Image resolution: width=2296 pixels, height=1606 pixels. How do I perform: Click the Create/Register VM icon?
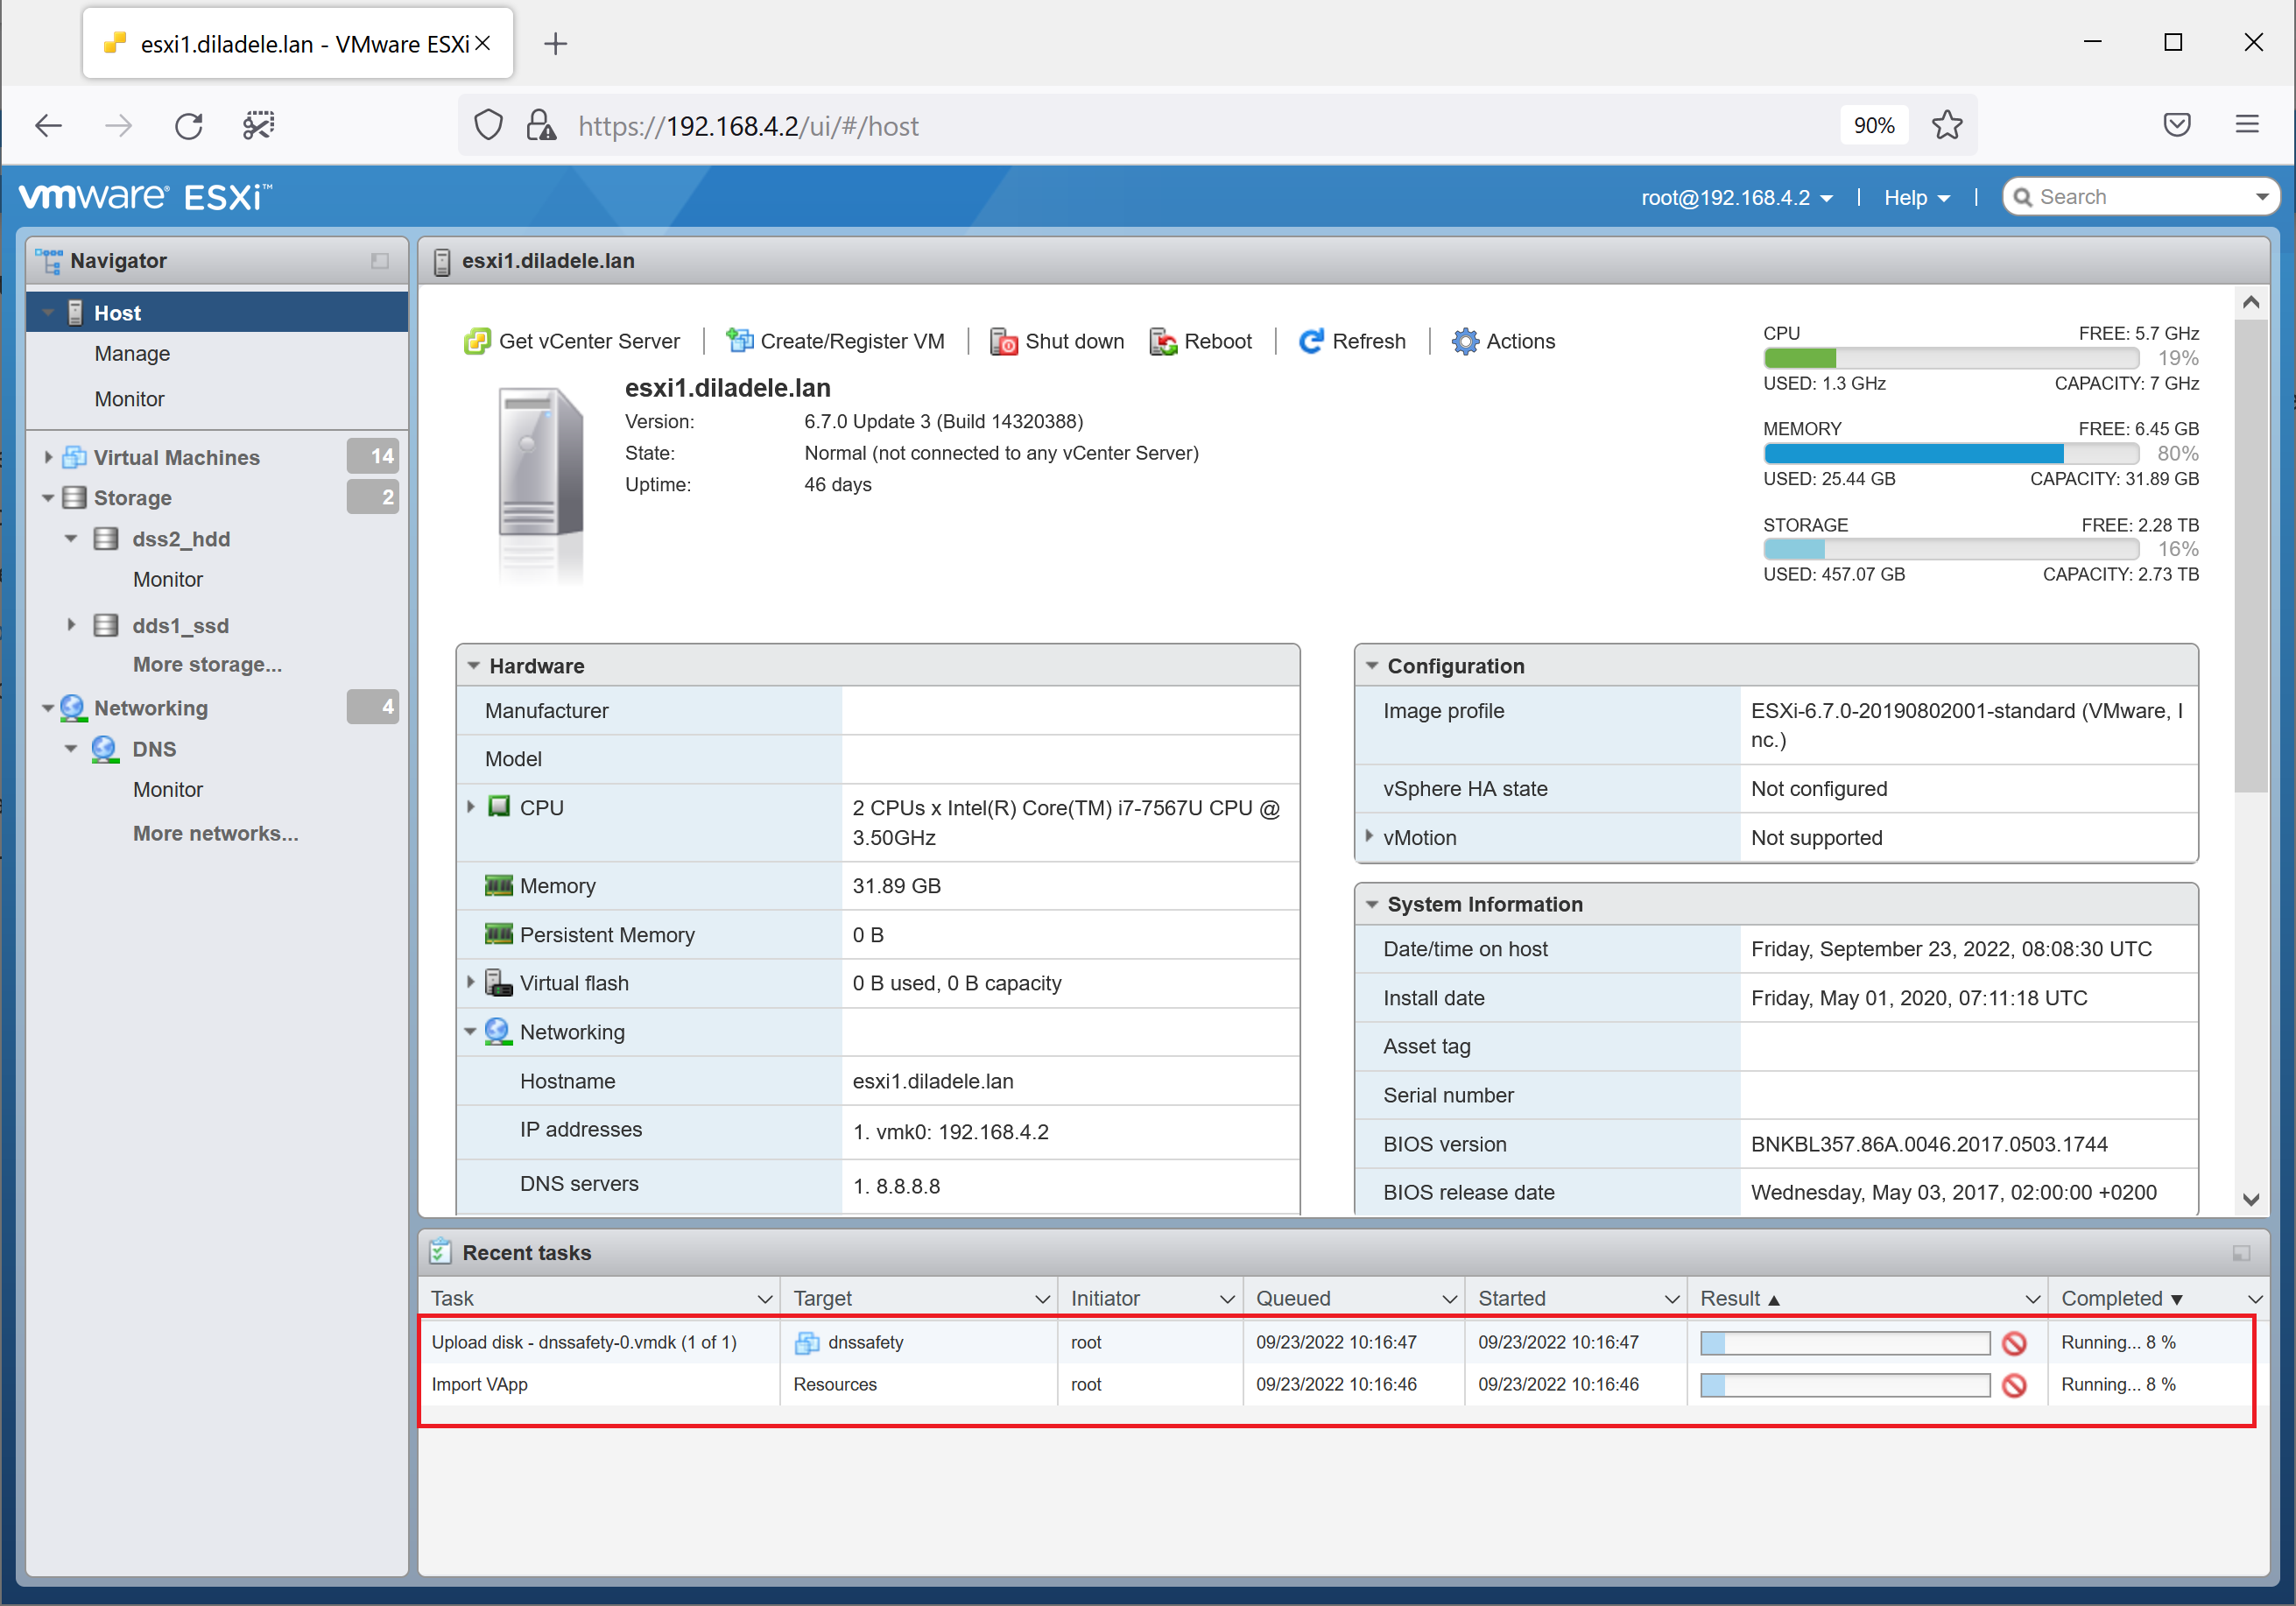click(739, 342)
